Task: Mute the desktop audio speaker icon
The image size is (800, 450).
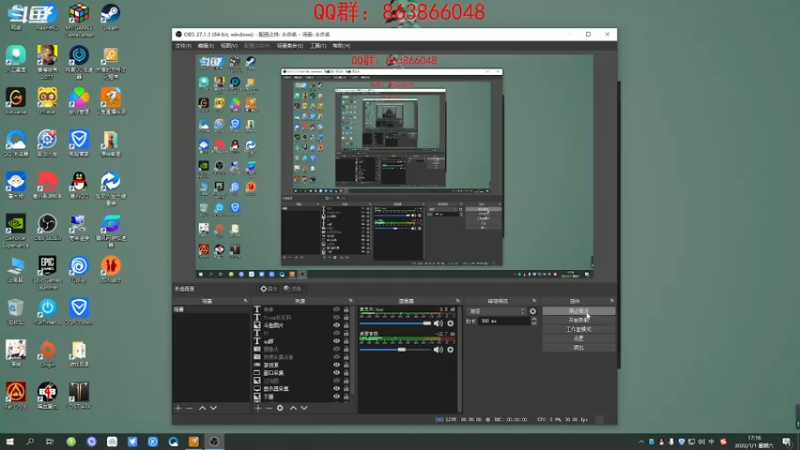Action: click(438, 350)
